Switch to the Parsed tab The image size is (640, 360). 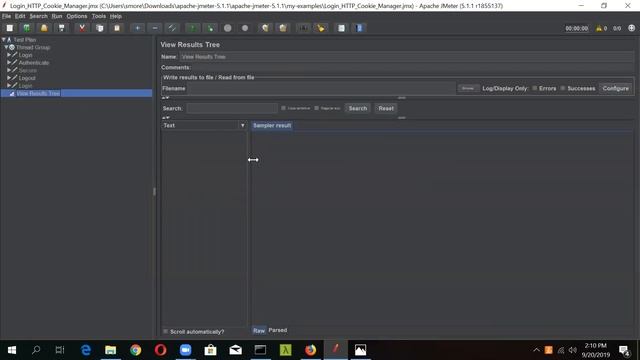278,330
